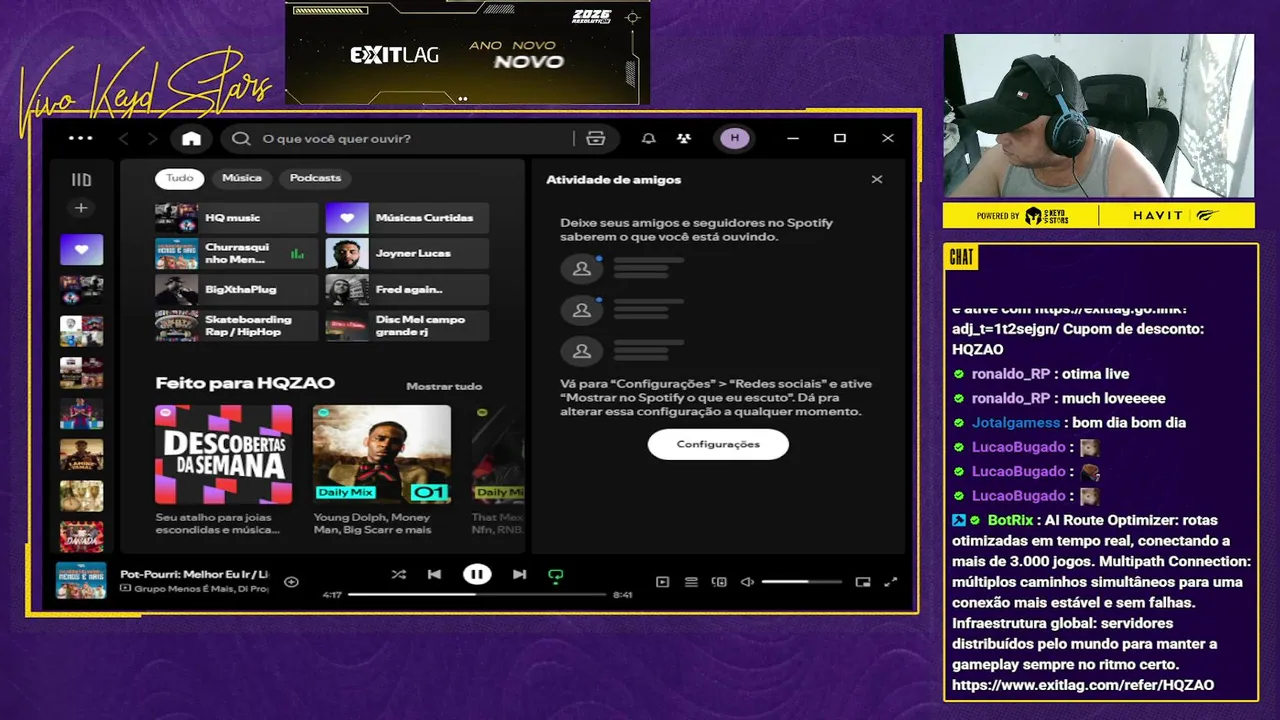Image resolution: width=1280 pixels, height=720 pixels.
Task: Click 'Mostrar tudo' link
Action: pyautogui.click(x=444, y=386)
